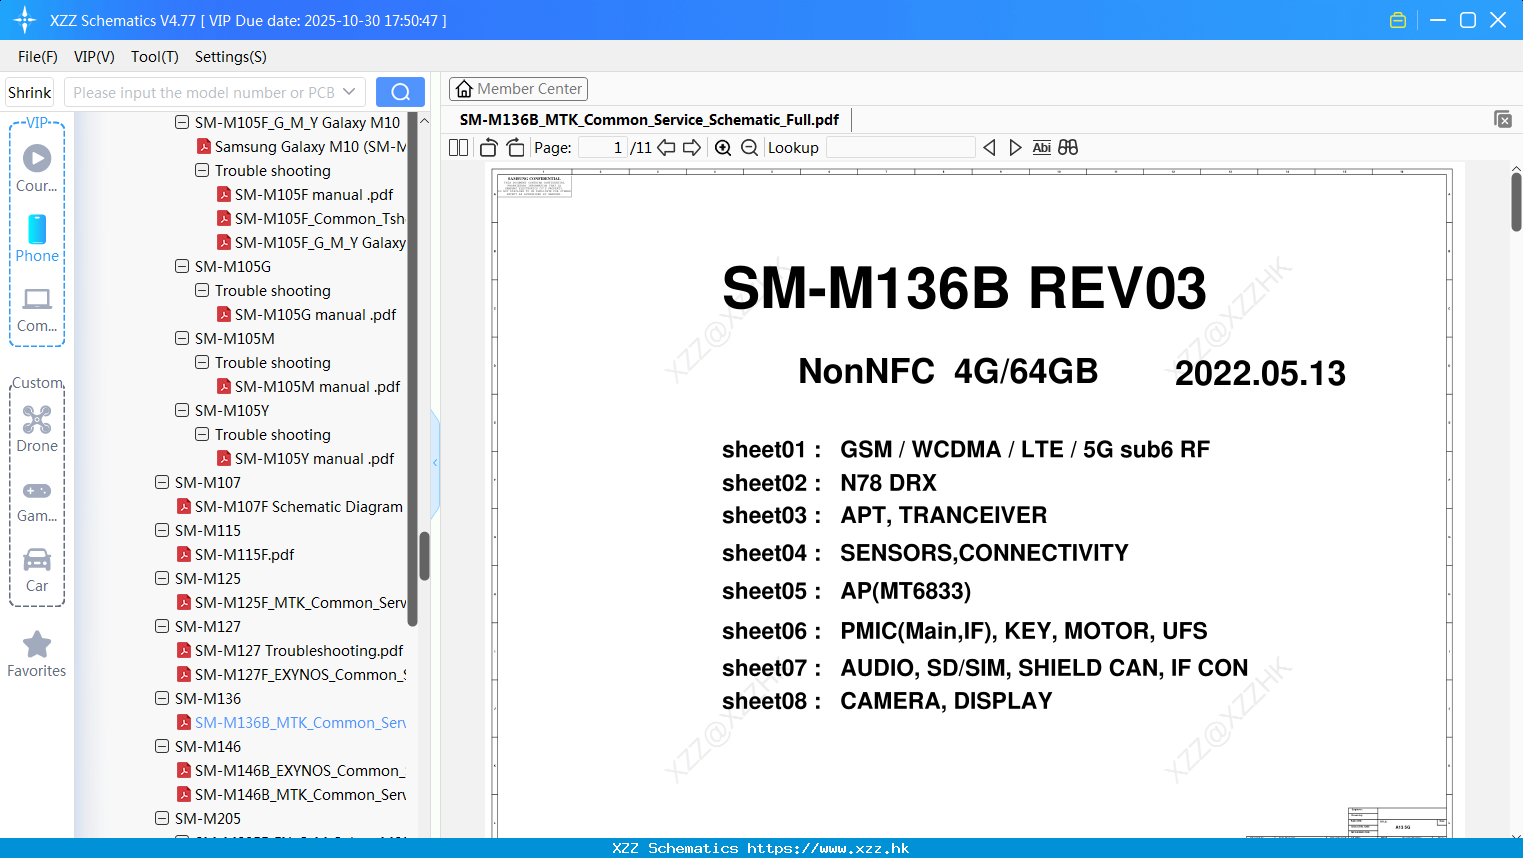Viewport: 1523px width, 858px height.
Task: Open SM-M127 Troubleshooting.pdf
Action: [290, 651]
